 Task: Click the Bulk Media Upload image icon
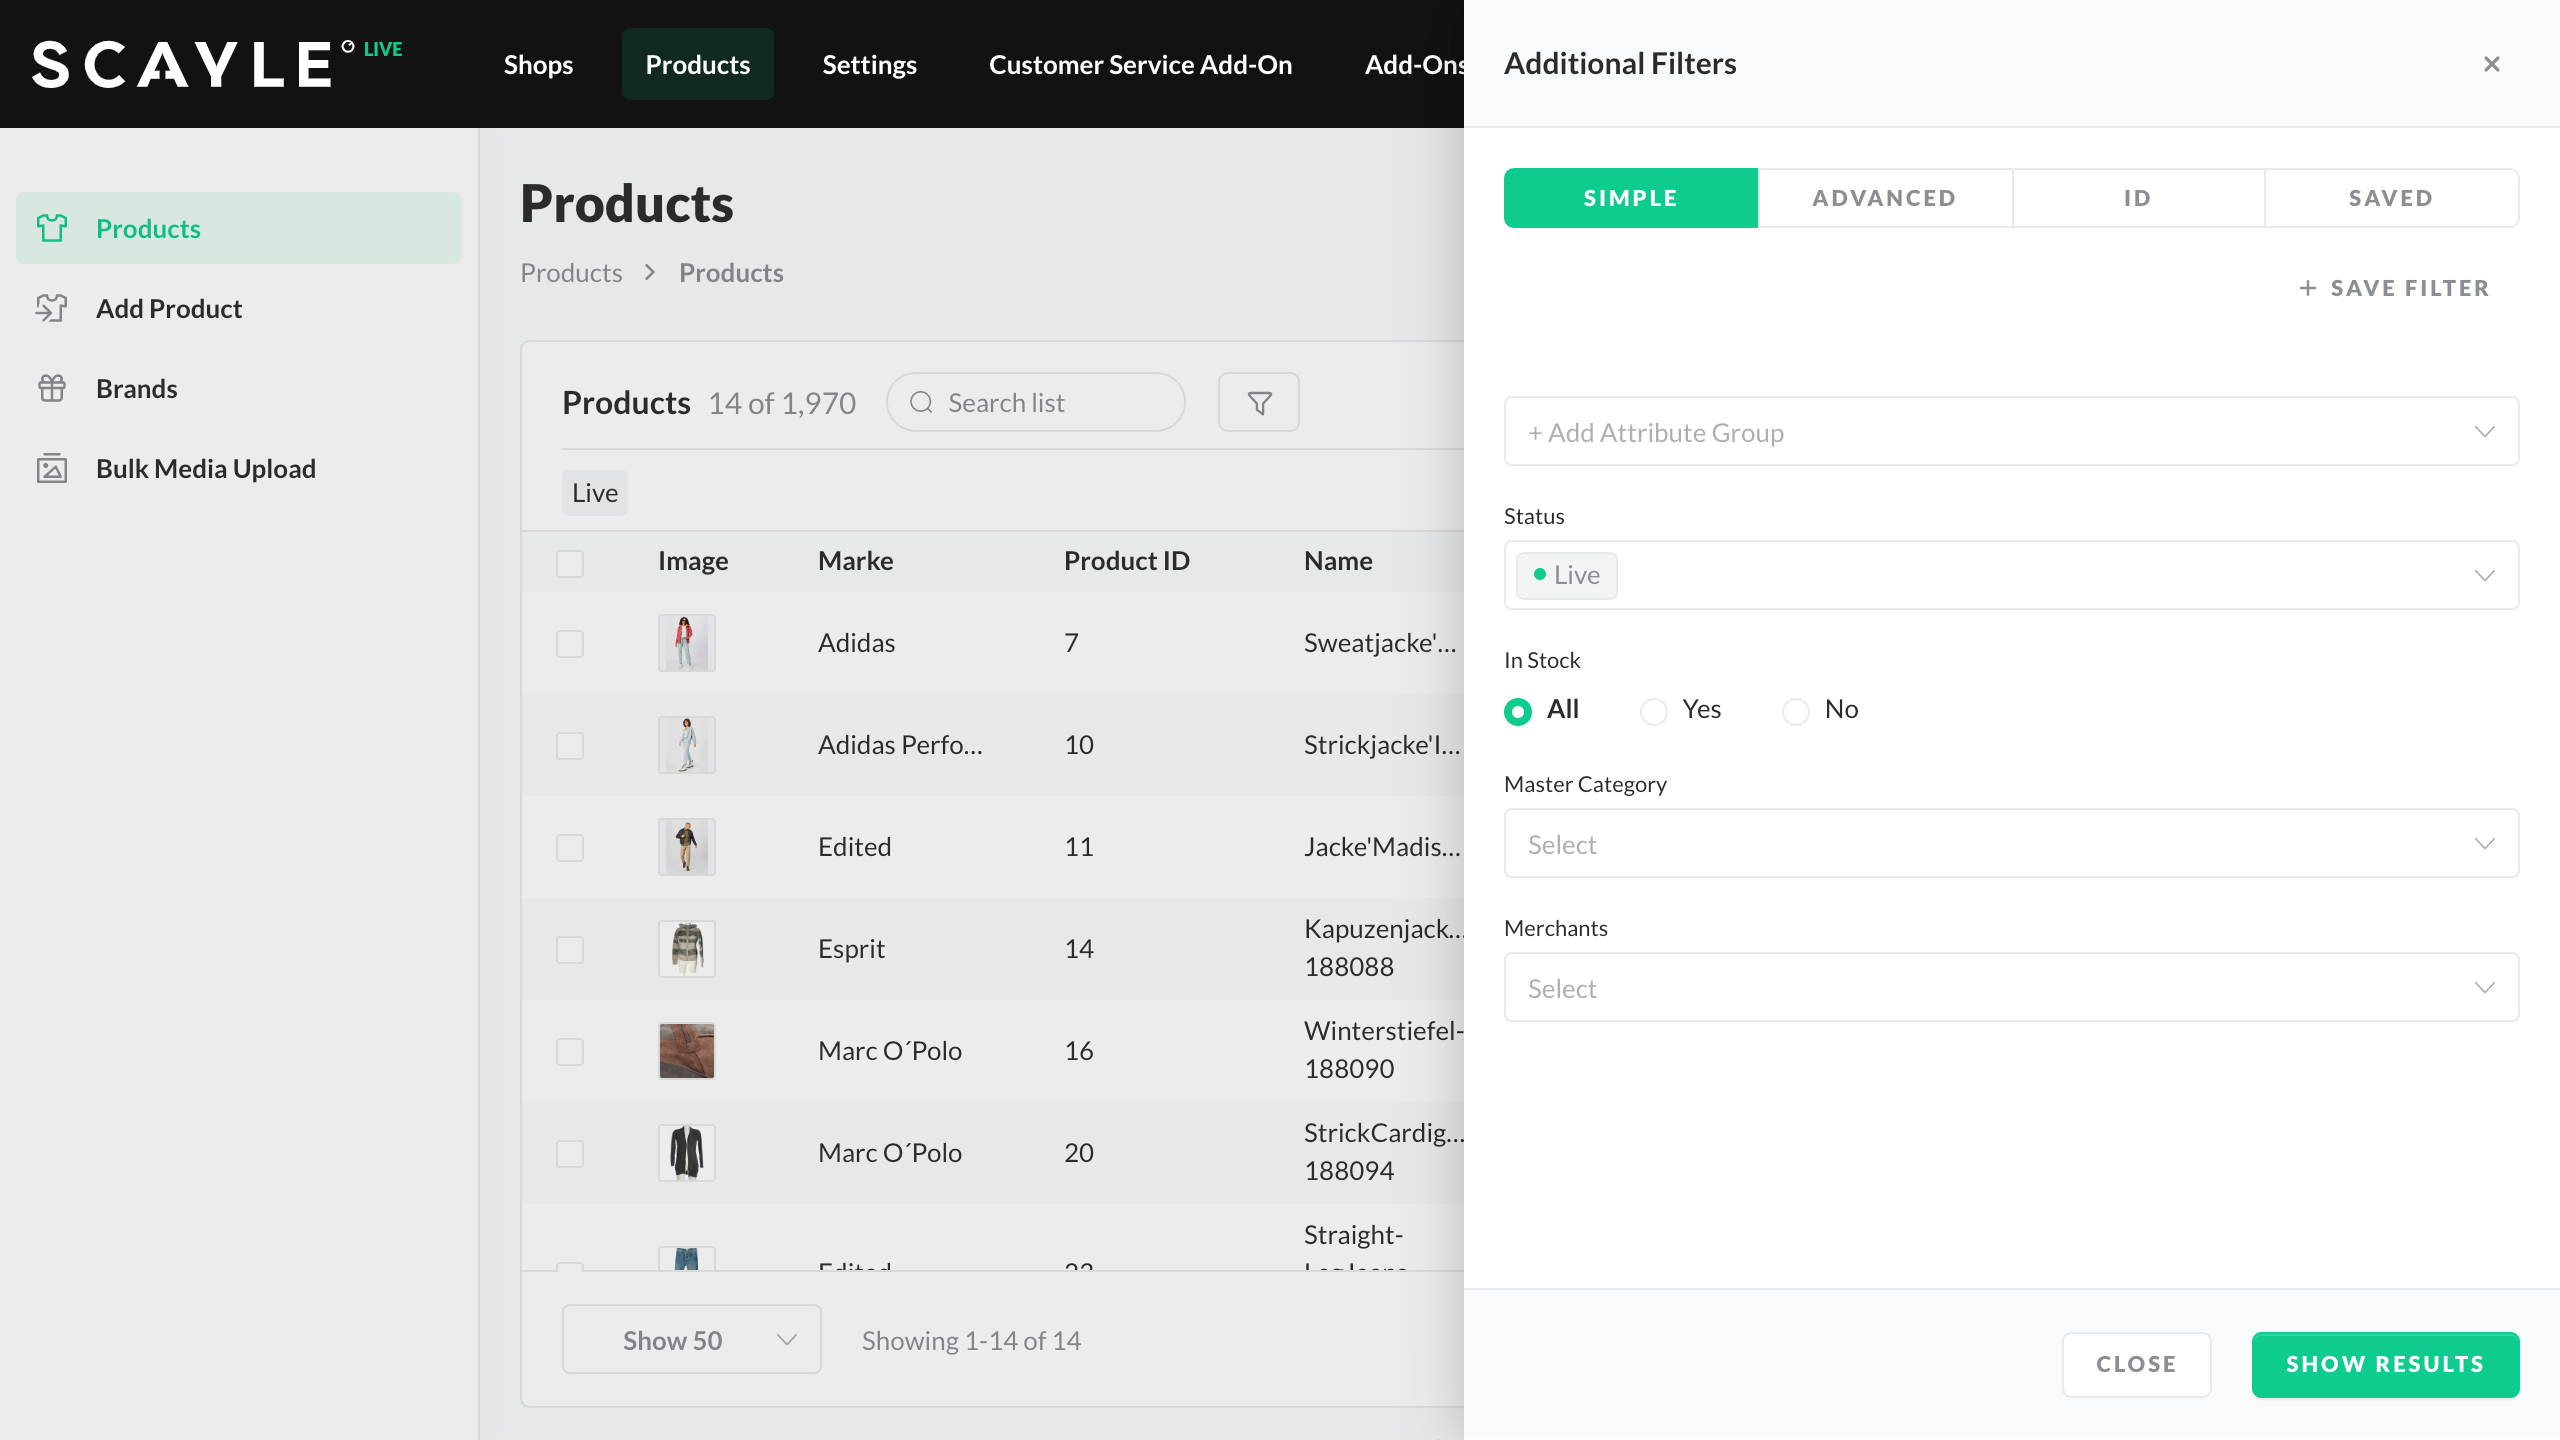(52, 468)
